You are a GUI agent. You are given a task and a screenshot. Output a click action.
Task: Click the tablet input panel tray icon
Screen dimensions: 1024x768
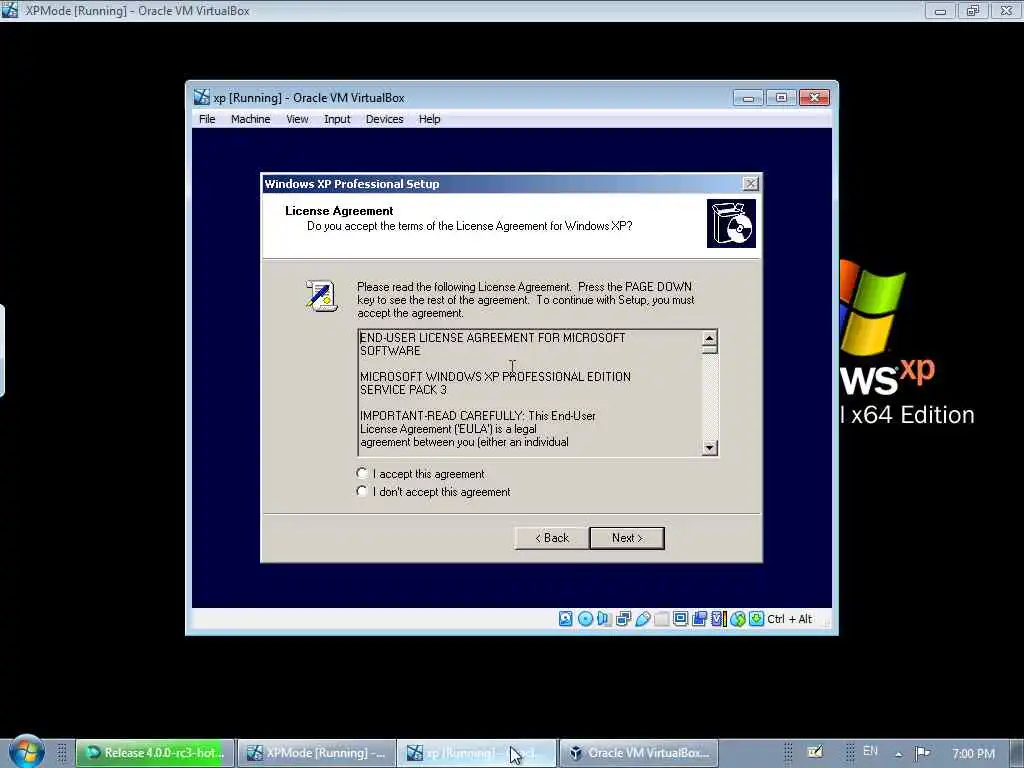(815, 752)
